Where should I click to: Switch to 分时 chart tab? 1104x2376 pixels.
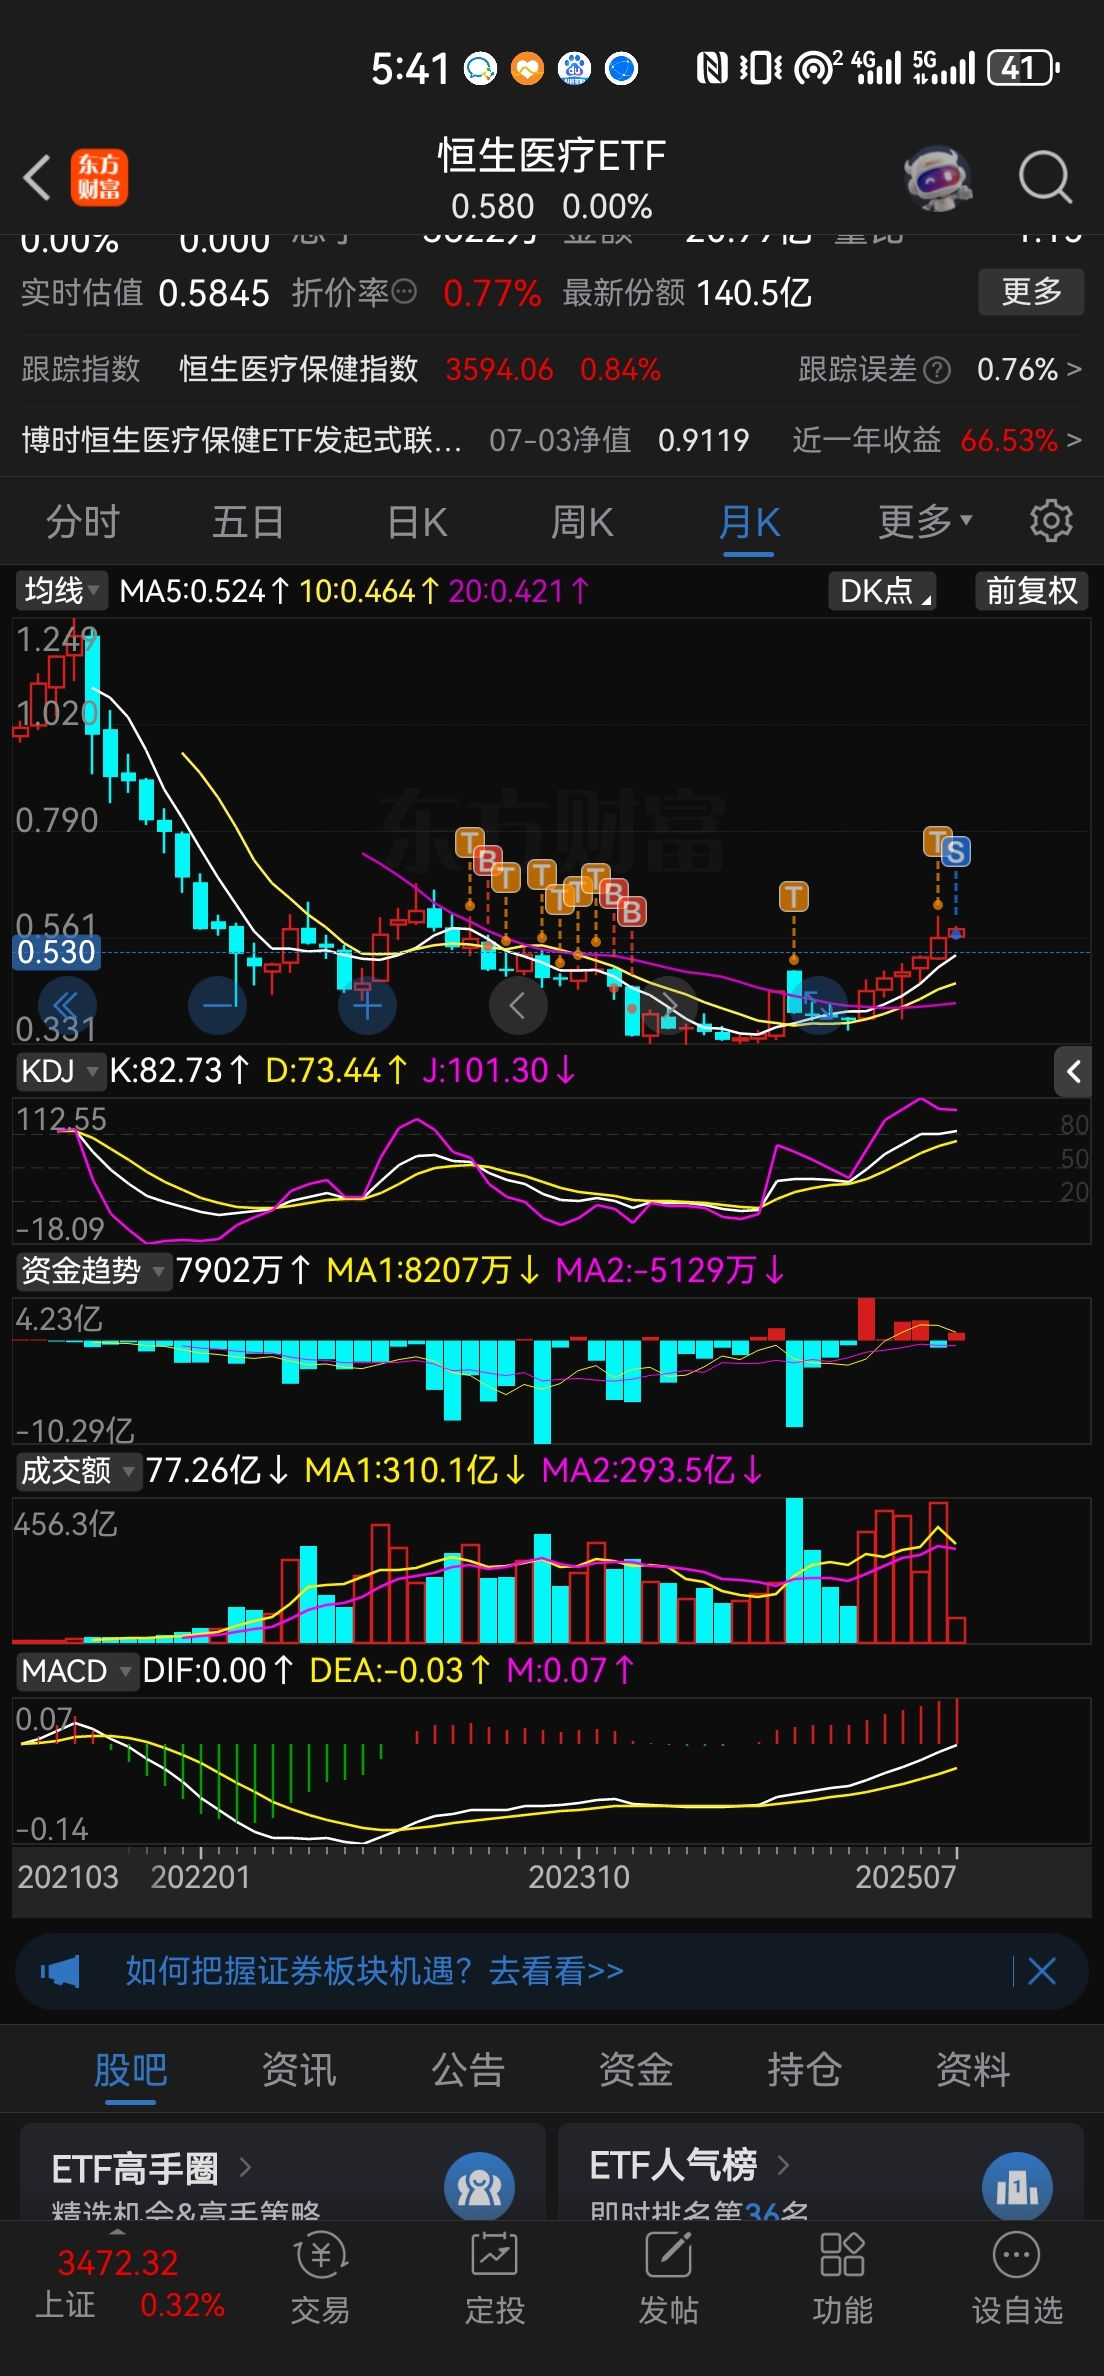(x=83, y=521)
